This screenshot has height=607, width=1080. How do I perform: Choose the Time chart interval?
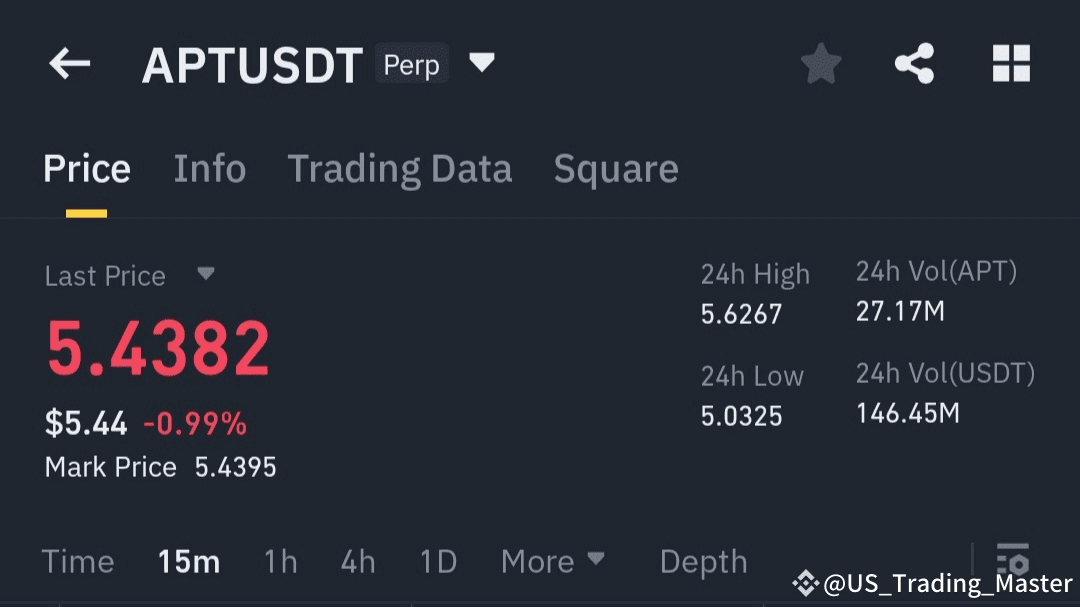click(x=78, y=562)
